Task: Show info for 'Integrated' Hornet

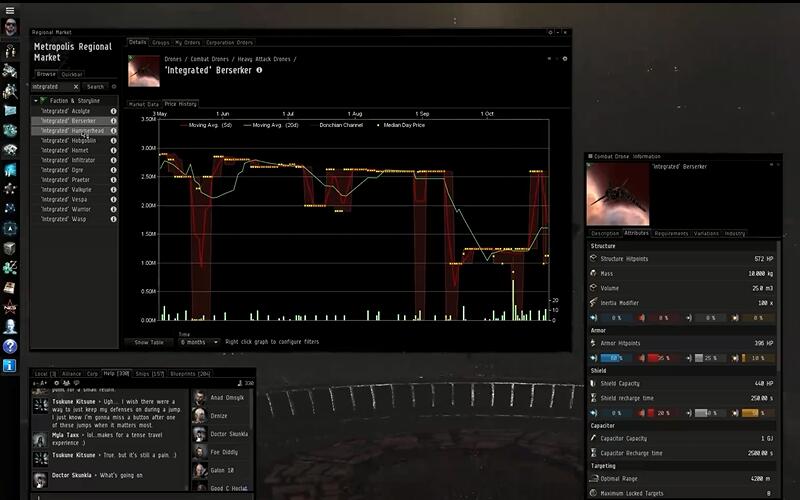Action: click(x=113, y=151)
